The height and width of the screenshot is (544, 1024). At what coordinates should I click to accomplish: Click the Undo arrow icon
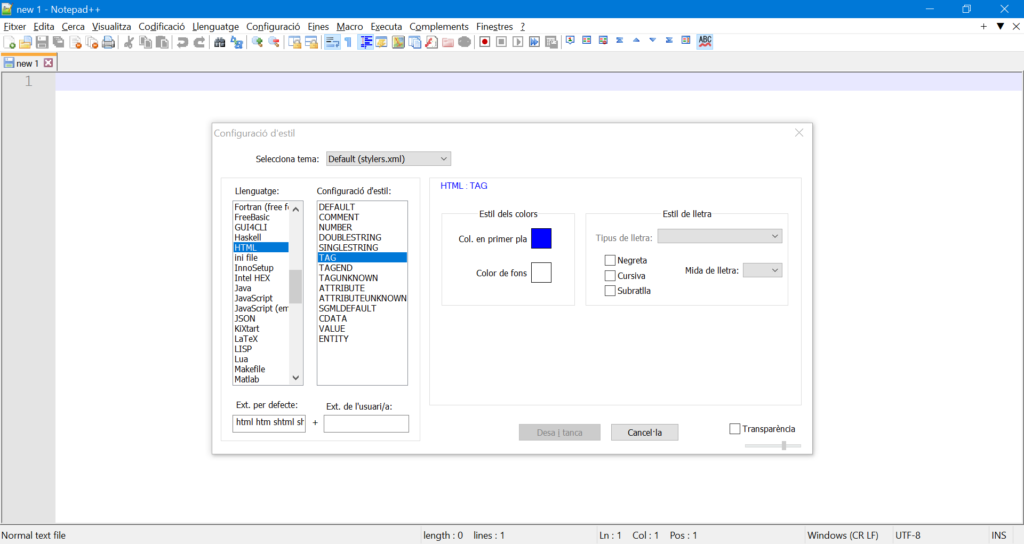[182, 42]
